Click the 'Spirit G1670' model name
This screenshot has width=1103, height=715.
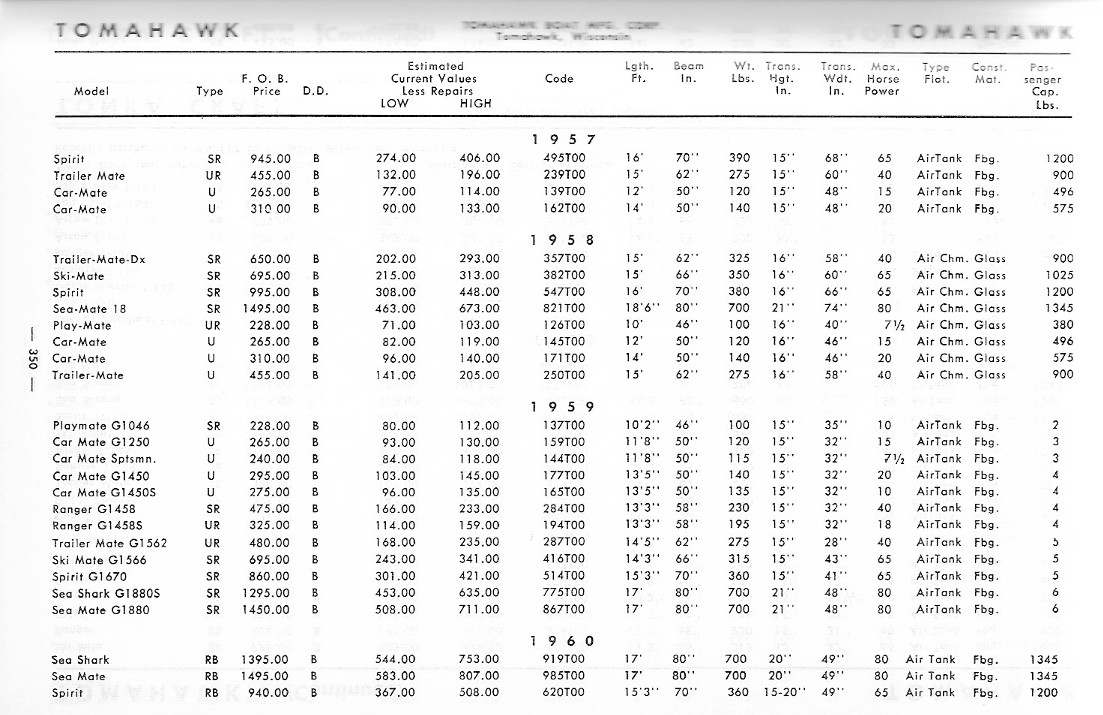pos(90,576)
